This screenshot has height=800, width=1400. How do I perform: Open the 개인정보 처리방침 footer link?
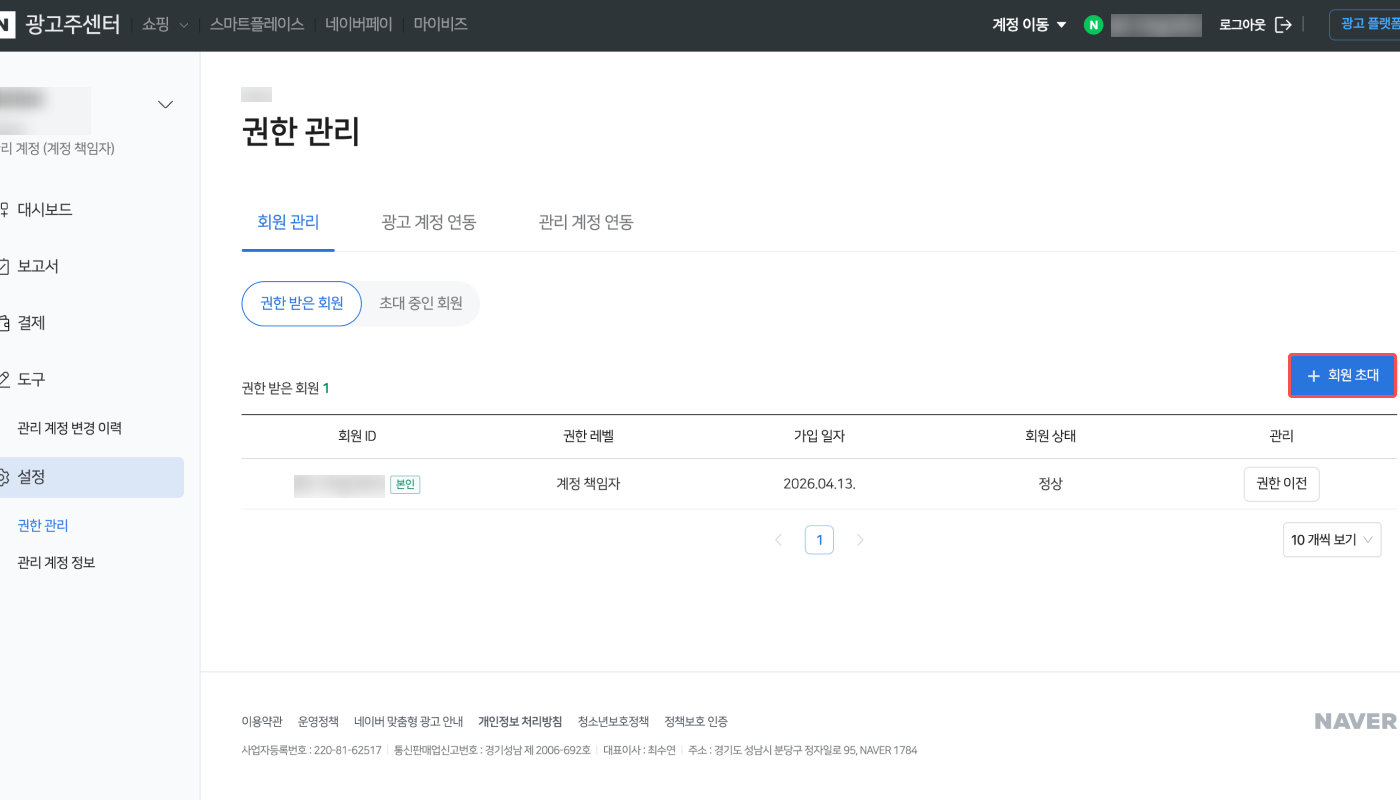point(520,721)
